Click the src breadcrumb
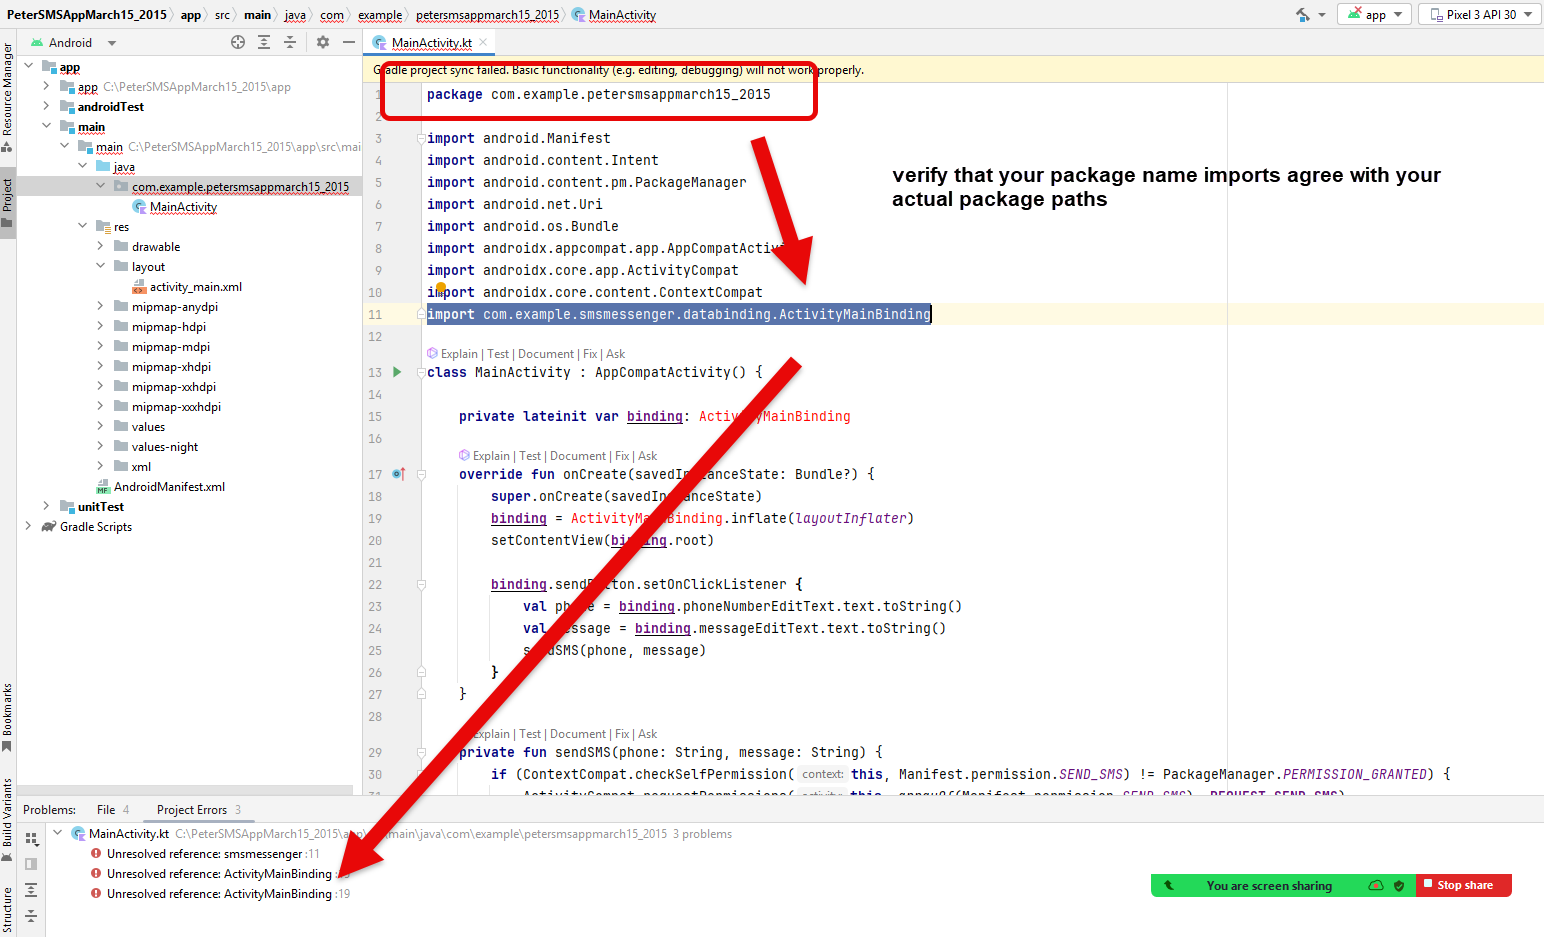 click(x=222, y=15)
